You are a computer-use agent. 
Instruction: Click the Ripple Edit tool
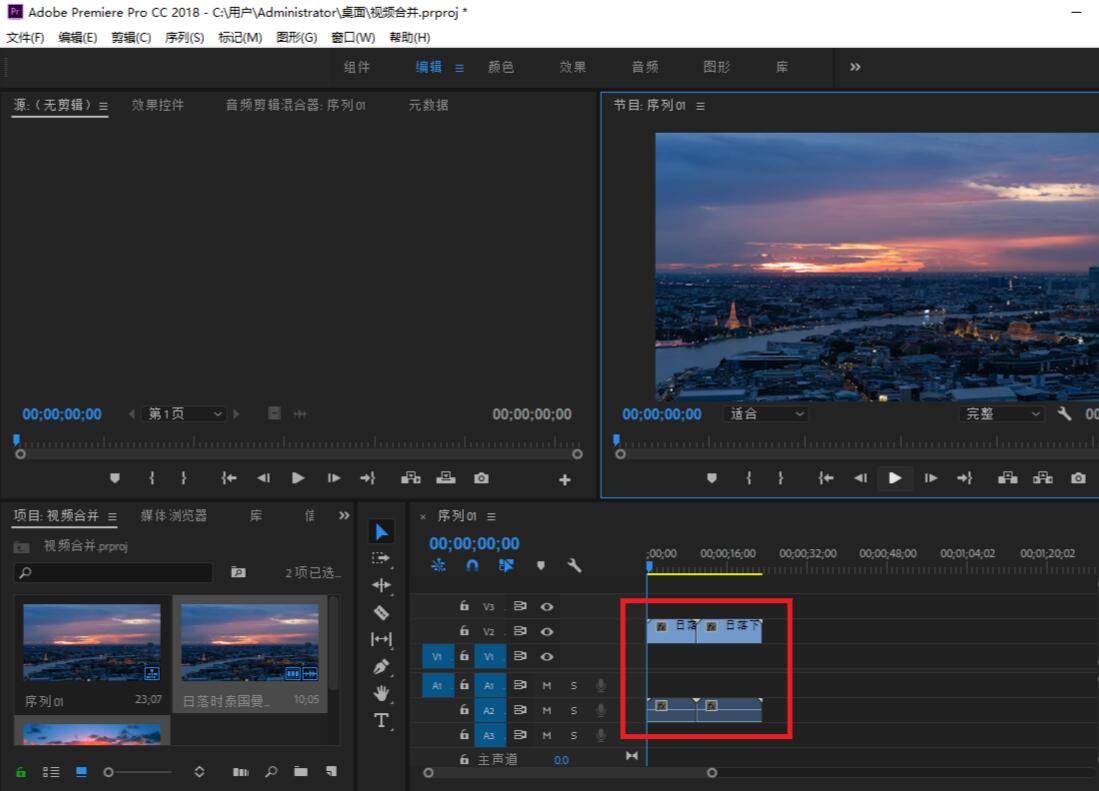(381, 585)
